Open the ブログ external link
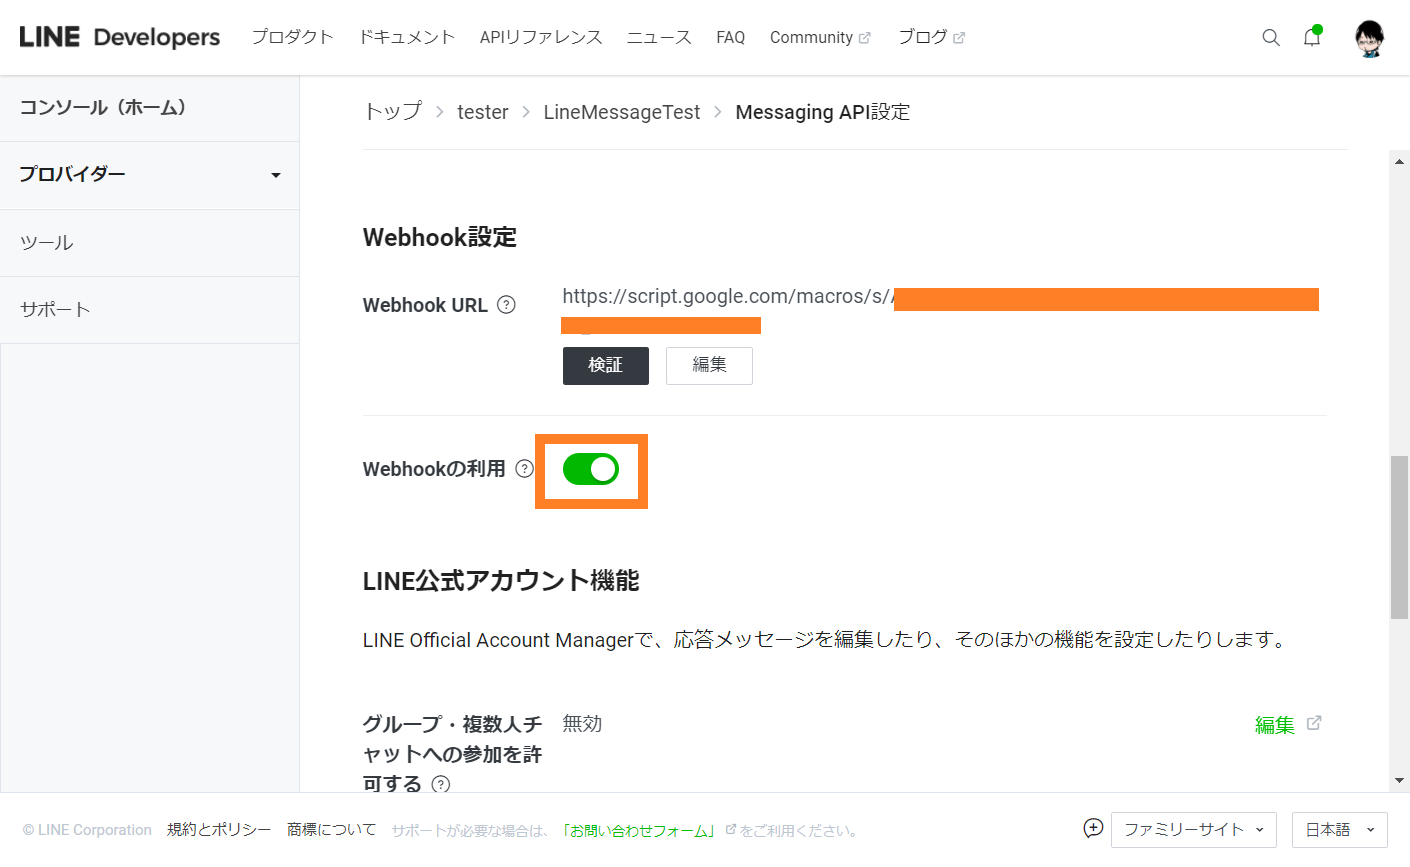Image resolution: width=1410 pixels, height=867 pixels. [931, 37]
